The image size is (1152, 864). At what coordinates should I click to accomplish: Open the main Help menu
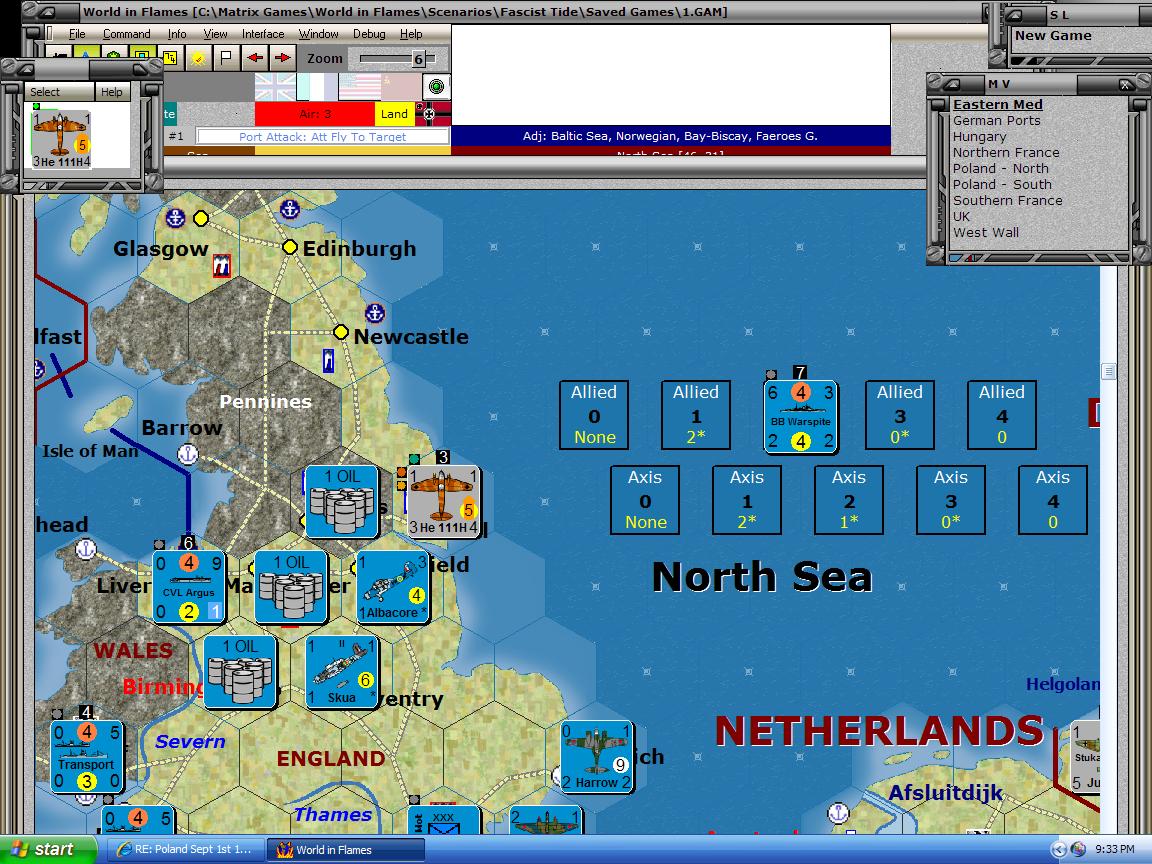click(x=411, y=34)
